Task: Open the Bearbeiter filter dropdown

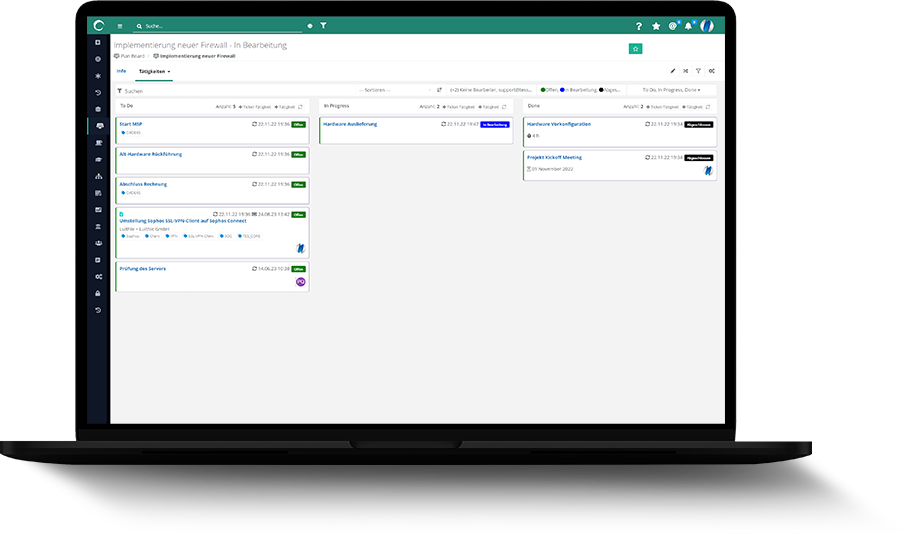Action: click(491, 90)
